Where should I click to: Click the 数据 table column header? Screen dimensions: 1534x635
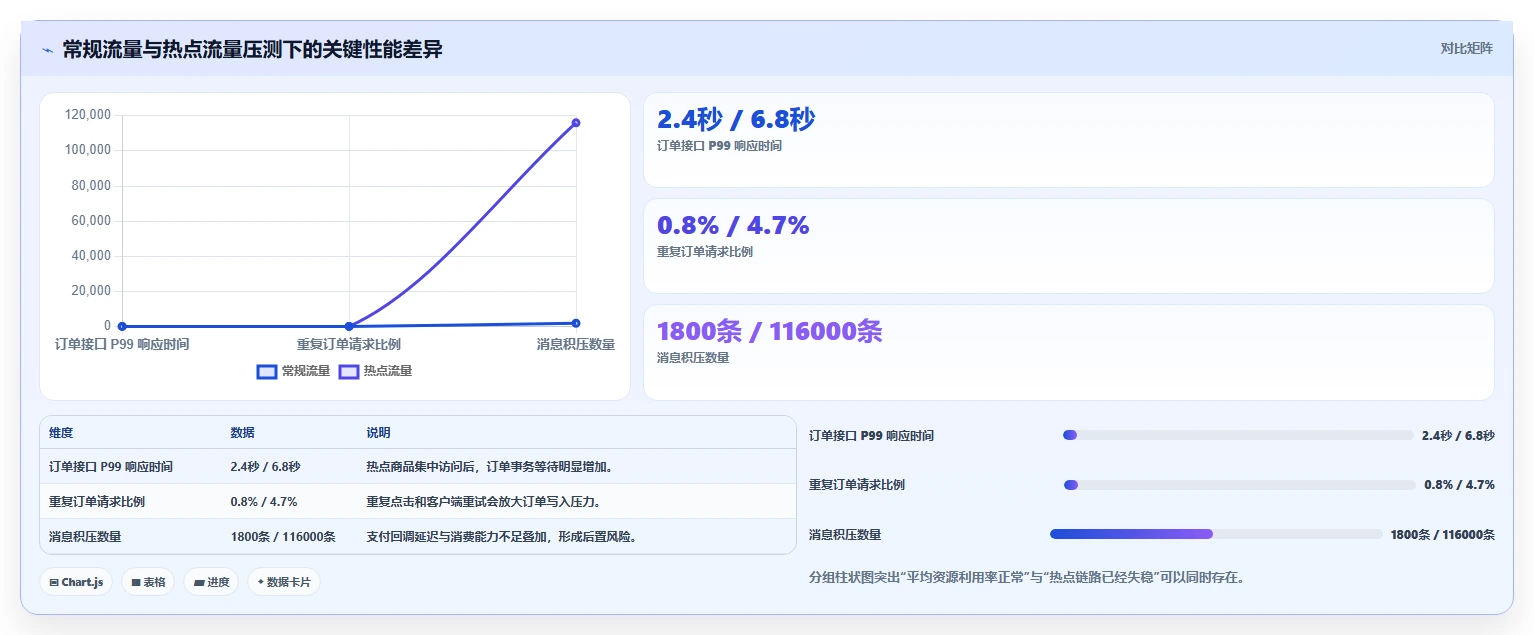243,433
